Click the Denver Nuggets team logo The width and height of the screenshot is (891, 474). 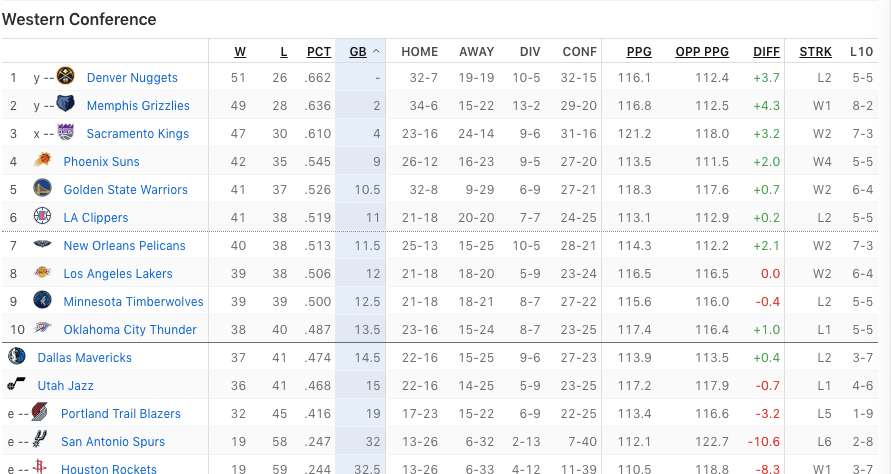[67, 78]
